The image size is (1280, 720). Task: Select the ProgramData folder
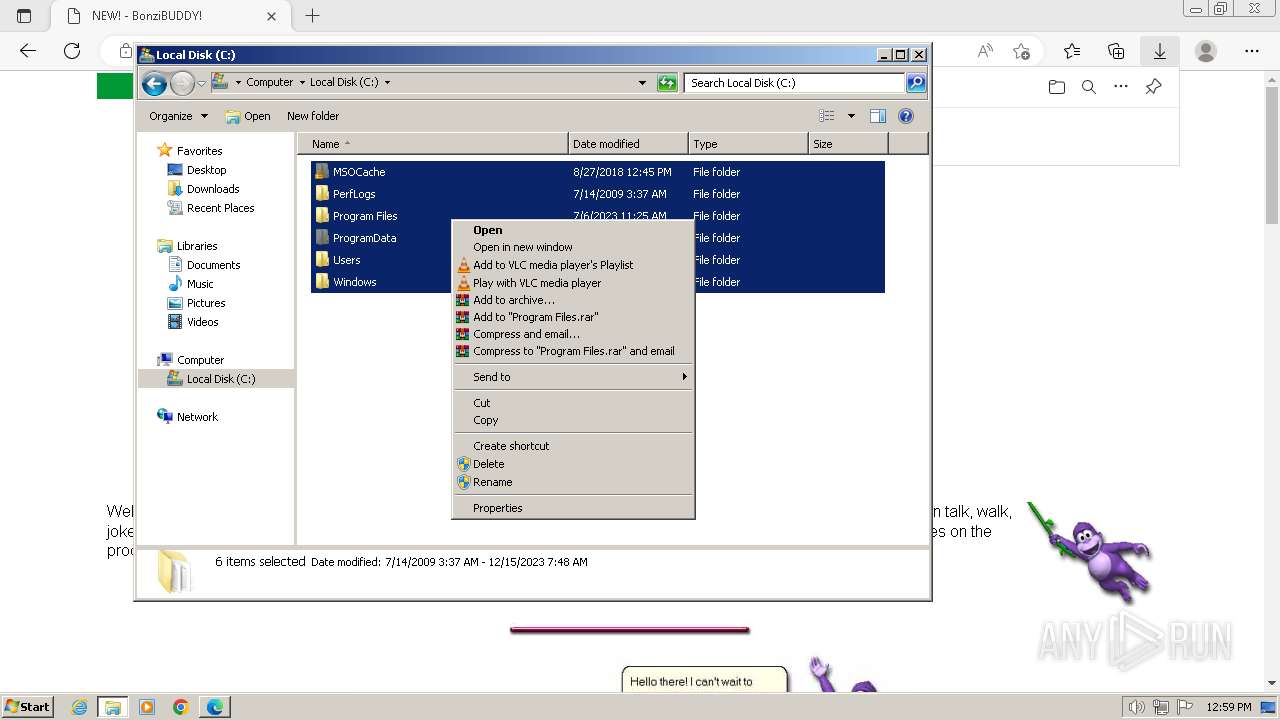point(364,238)
